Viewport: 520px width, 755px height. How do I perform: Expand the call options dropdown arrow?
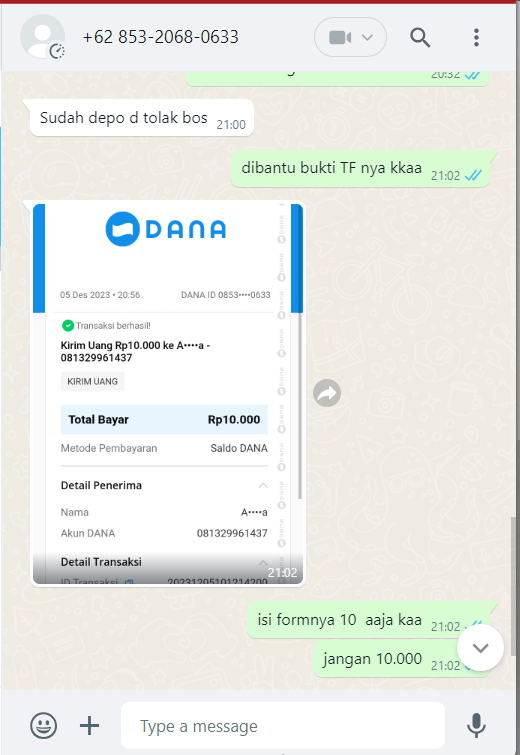point(367,37)
